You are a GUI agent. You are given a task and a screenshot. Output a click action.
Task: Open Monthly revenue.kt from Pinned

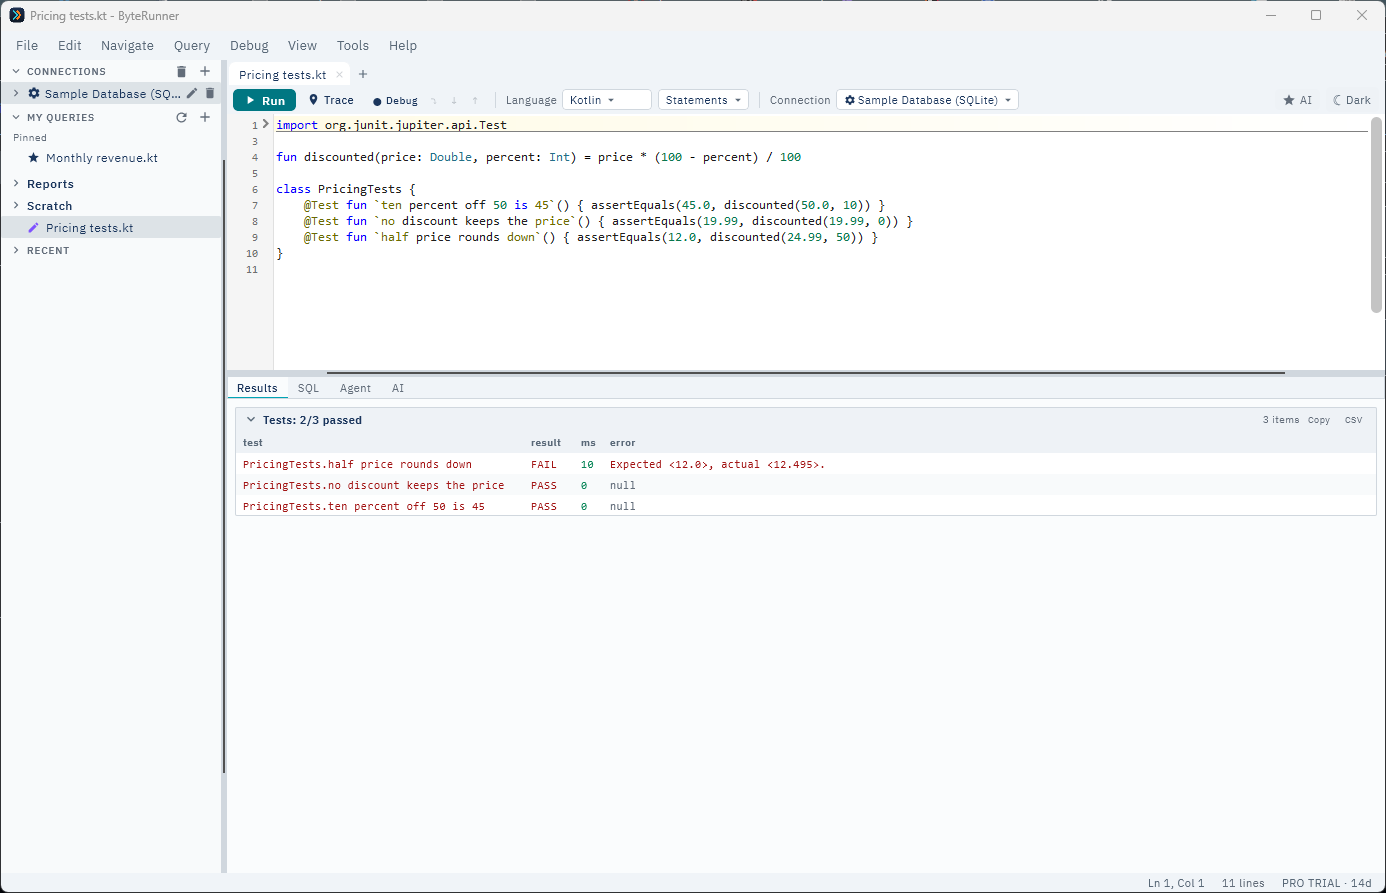(x=102, y=158)
